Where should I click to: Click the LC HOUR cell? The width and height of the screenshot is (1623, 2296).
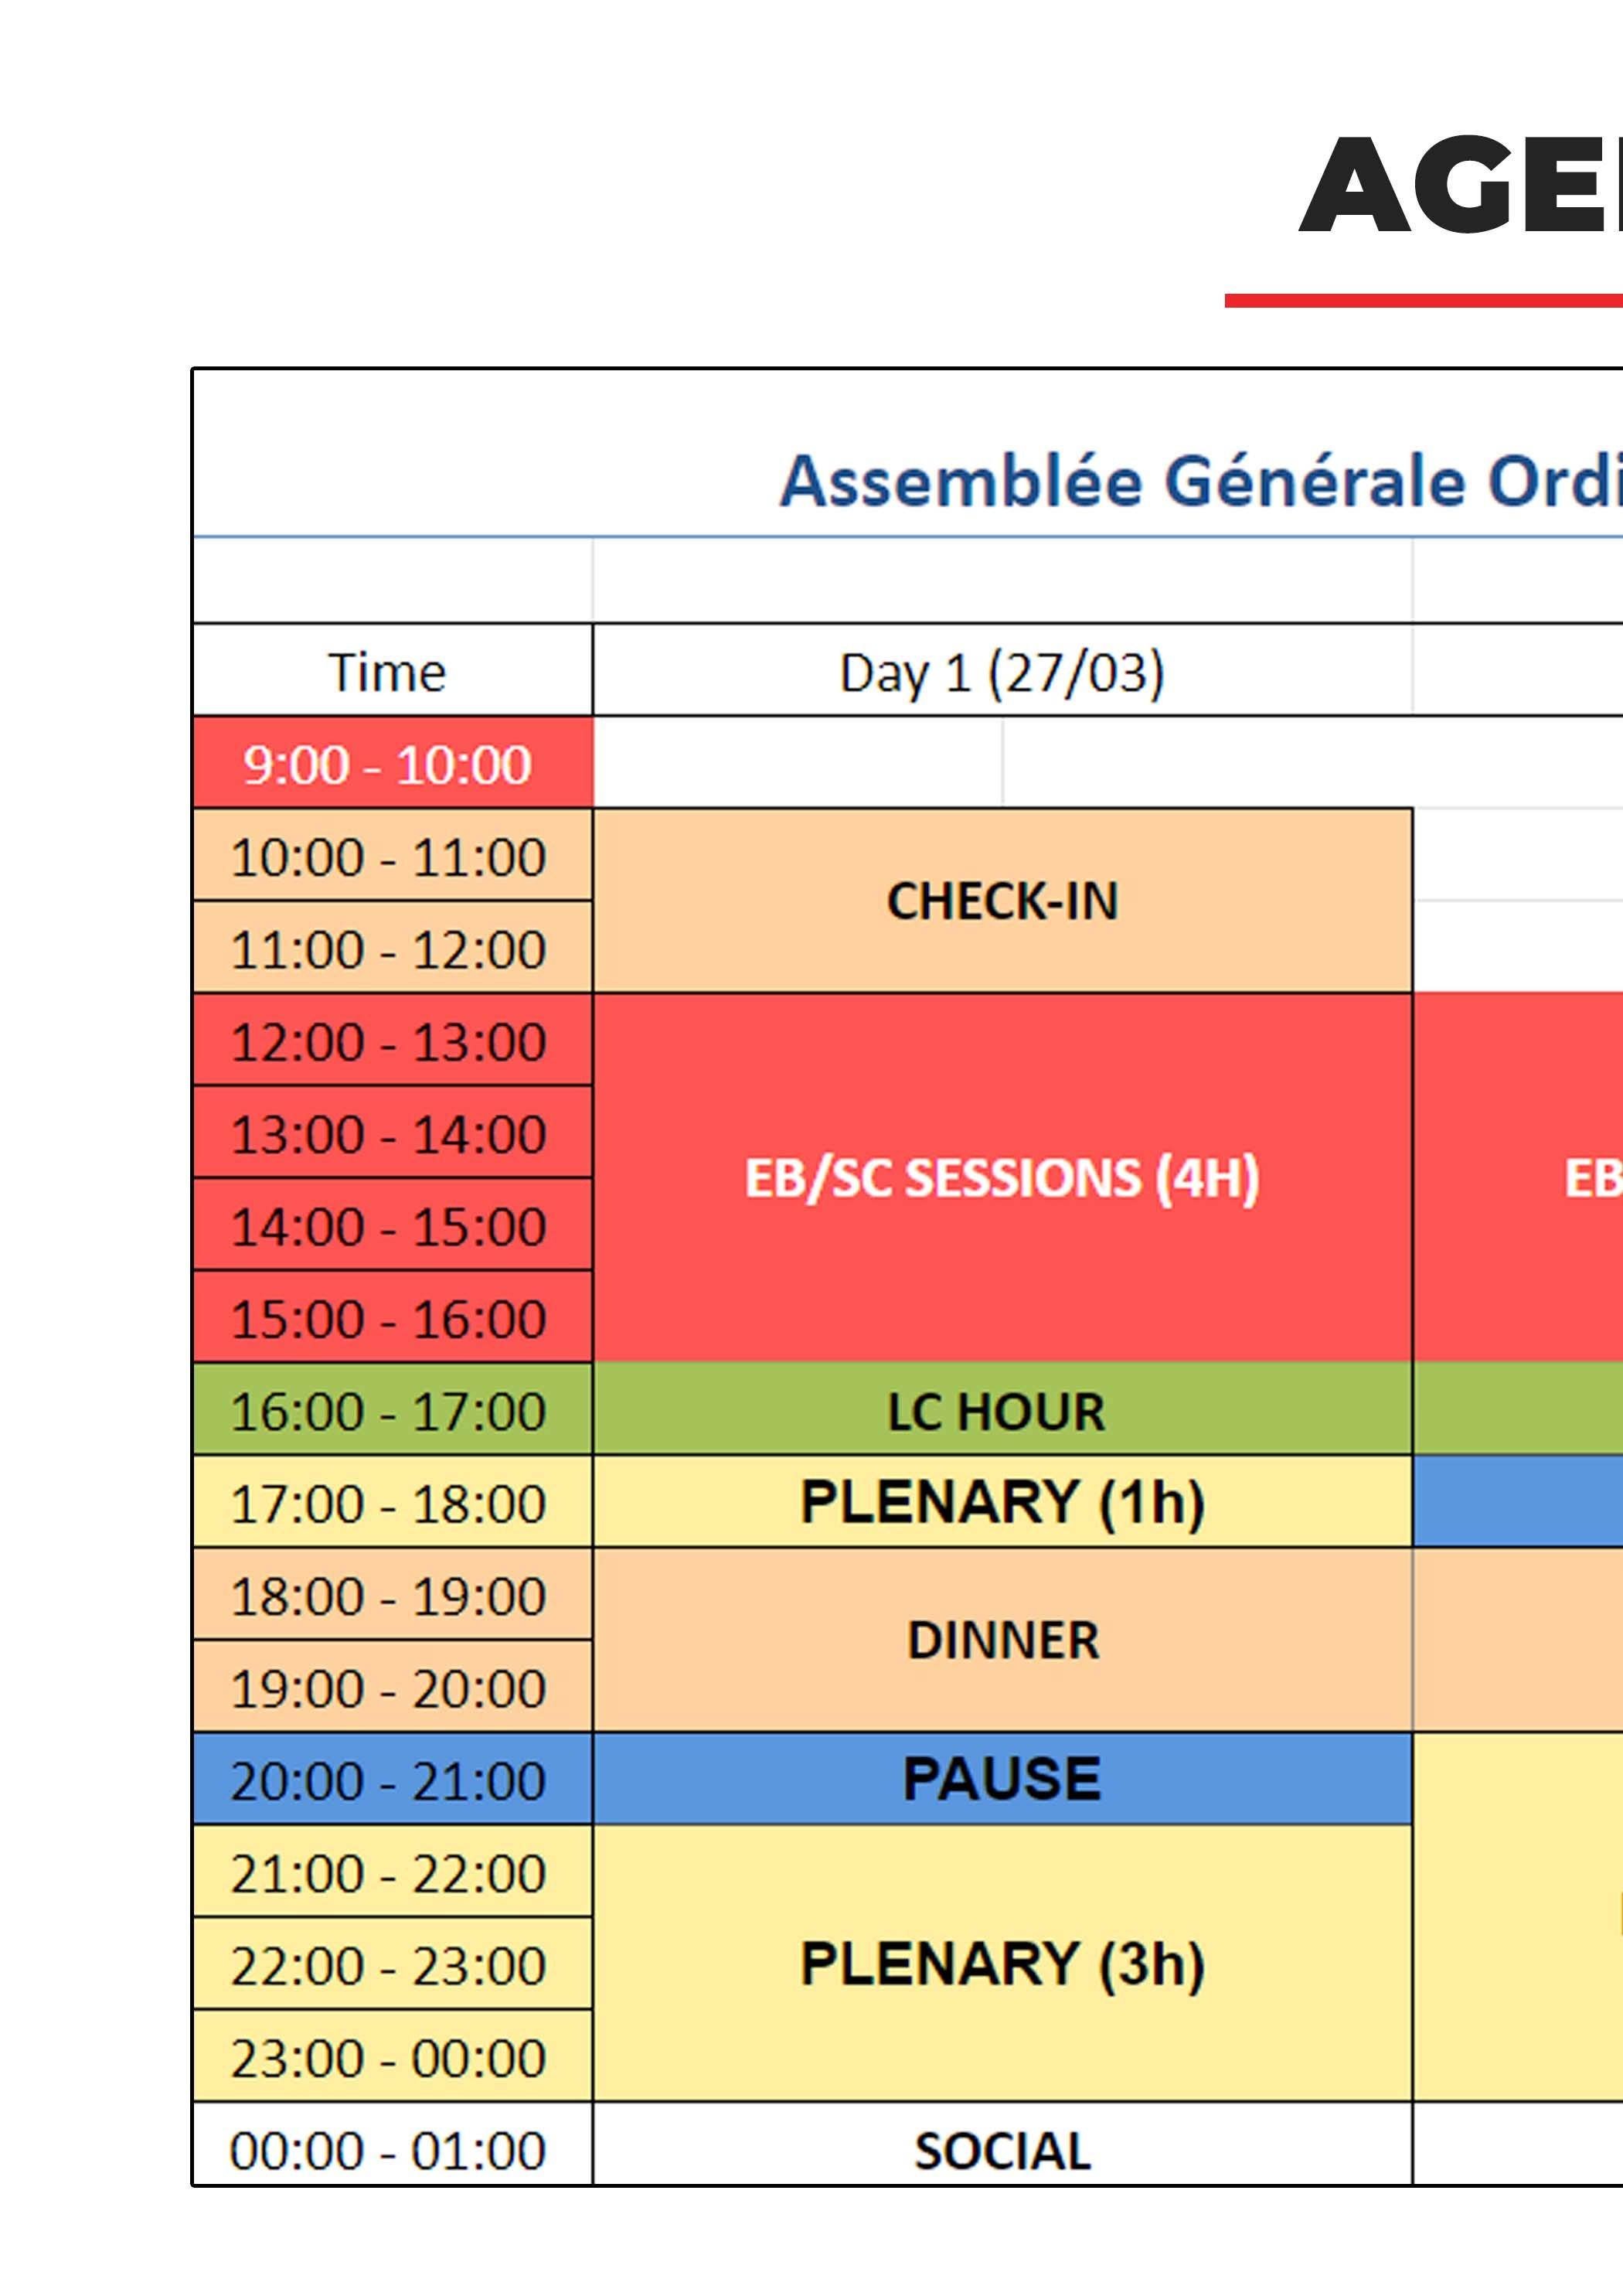[x=1001, y=1411]
